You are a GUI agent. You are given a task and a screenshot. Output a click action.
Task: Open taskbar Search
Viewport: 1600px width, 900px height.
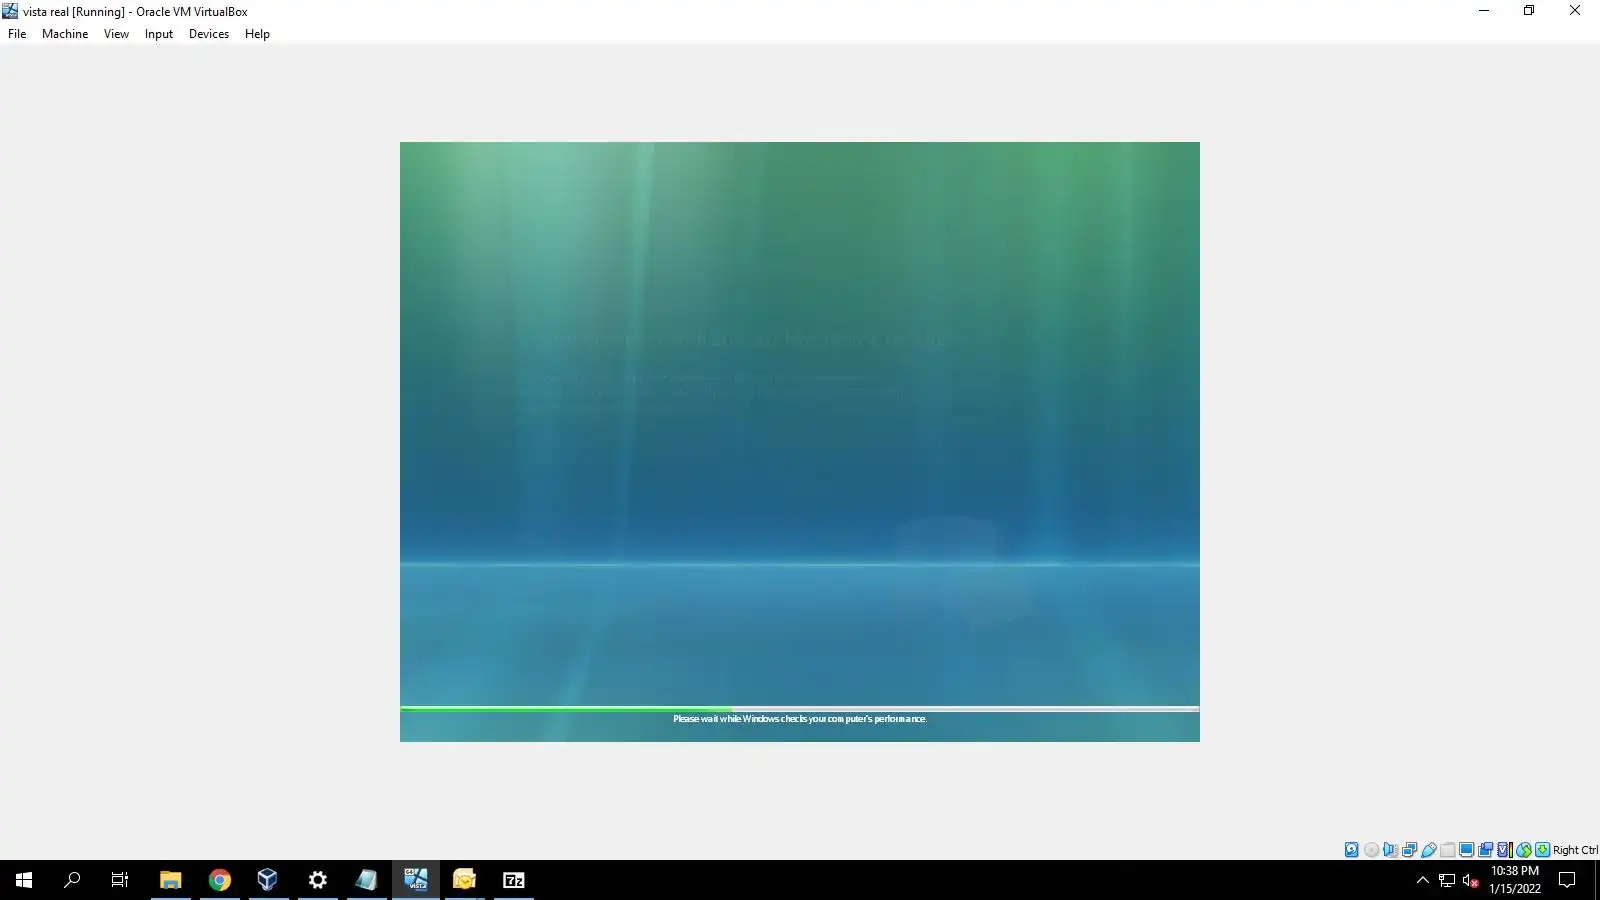(x=72, y=880)
